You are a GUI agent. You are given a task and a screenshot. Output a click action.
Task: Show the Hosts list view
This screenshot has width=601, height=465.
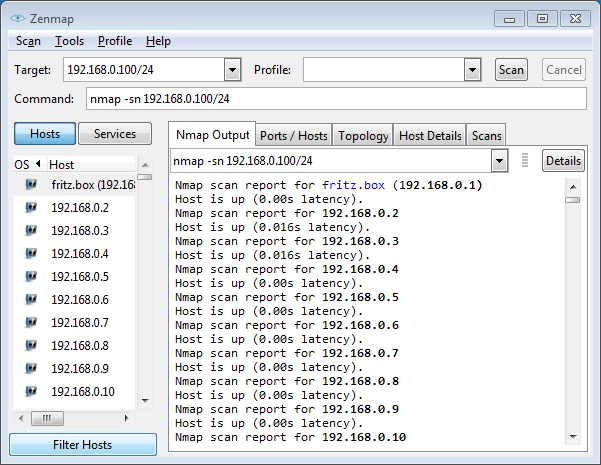[45, 134]
